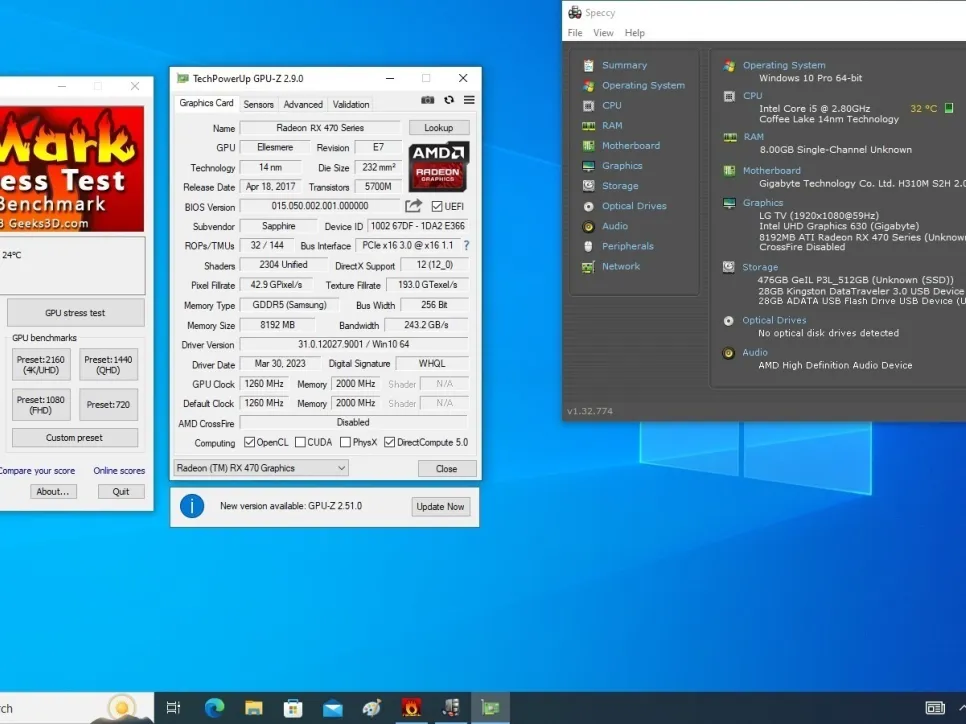Open the Mail app from the taskbar
The width and height of the screenshot is (966, 724).
click(333, 709)
